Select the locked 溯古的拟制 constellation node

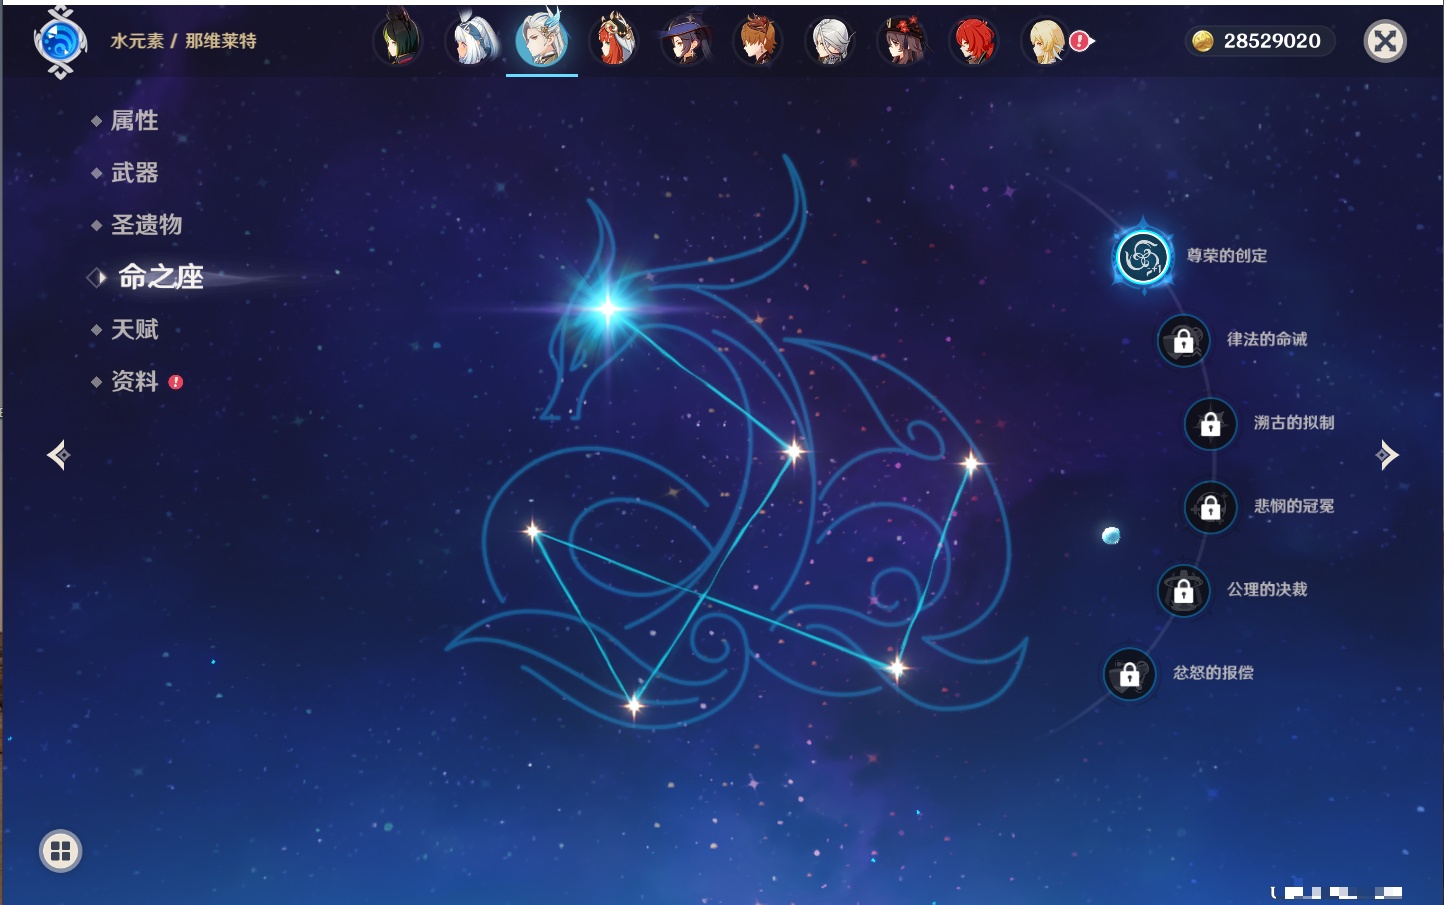1210,424
